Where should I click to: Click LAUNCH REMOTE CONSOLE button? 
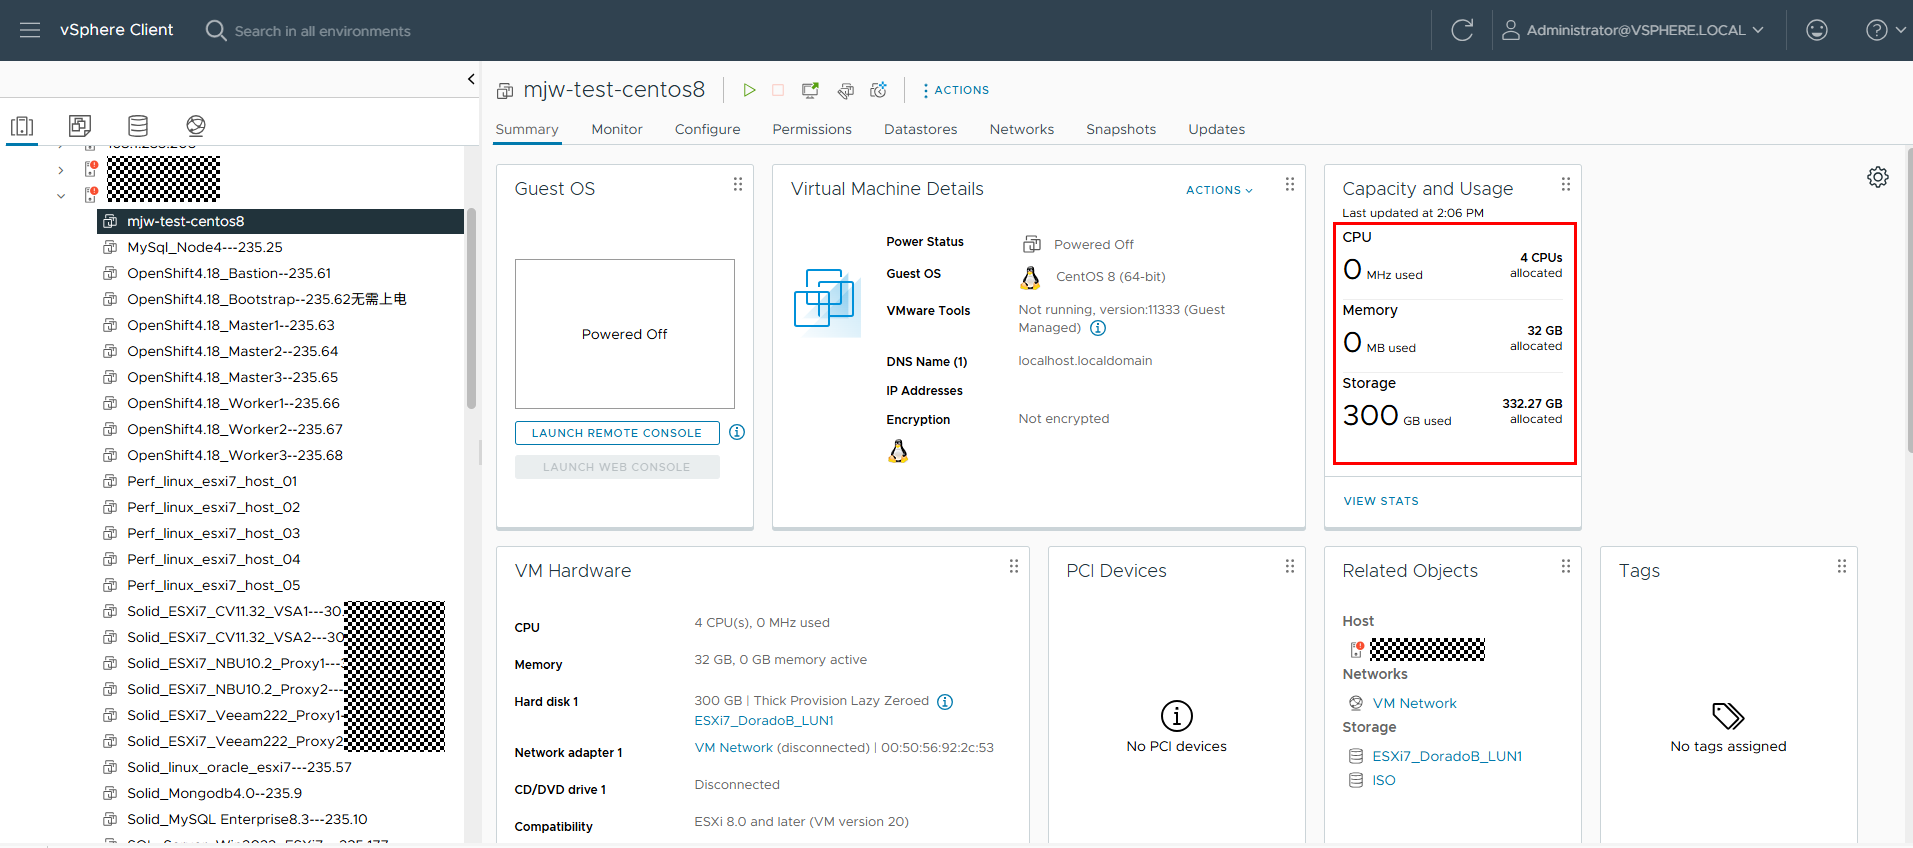tap(617, 433)
